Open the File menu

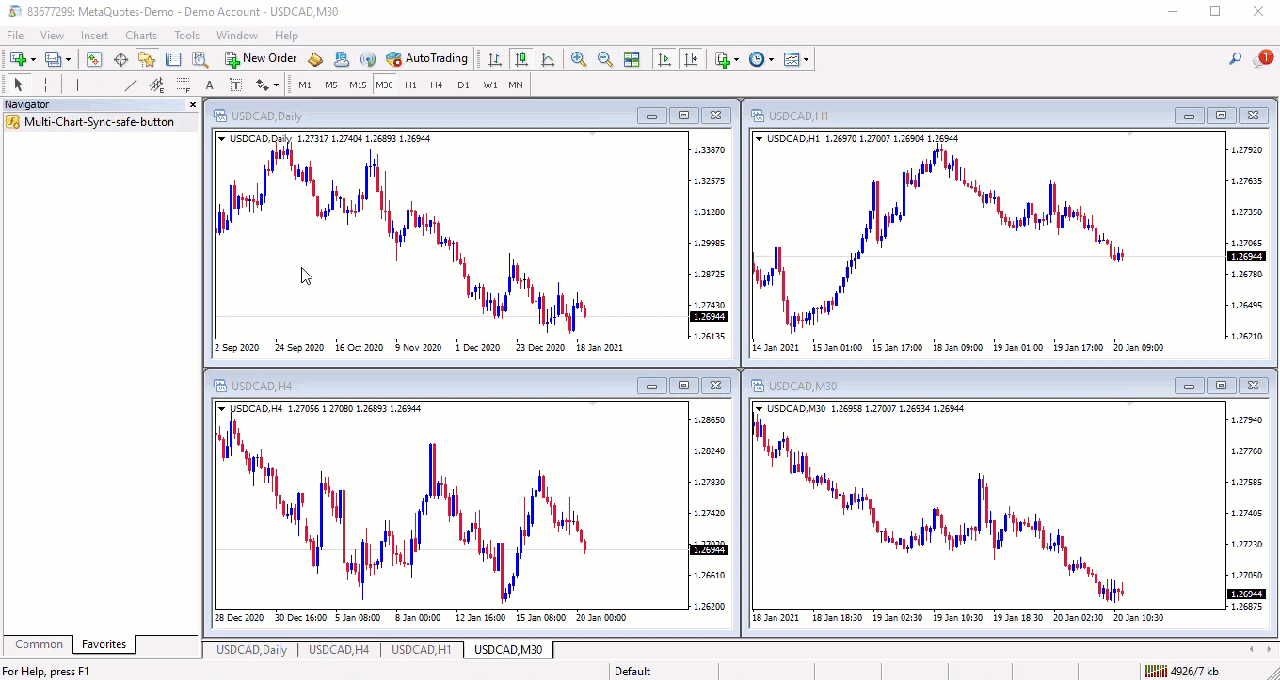(16, 35)
